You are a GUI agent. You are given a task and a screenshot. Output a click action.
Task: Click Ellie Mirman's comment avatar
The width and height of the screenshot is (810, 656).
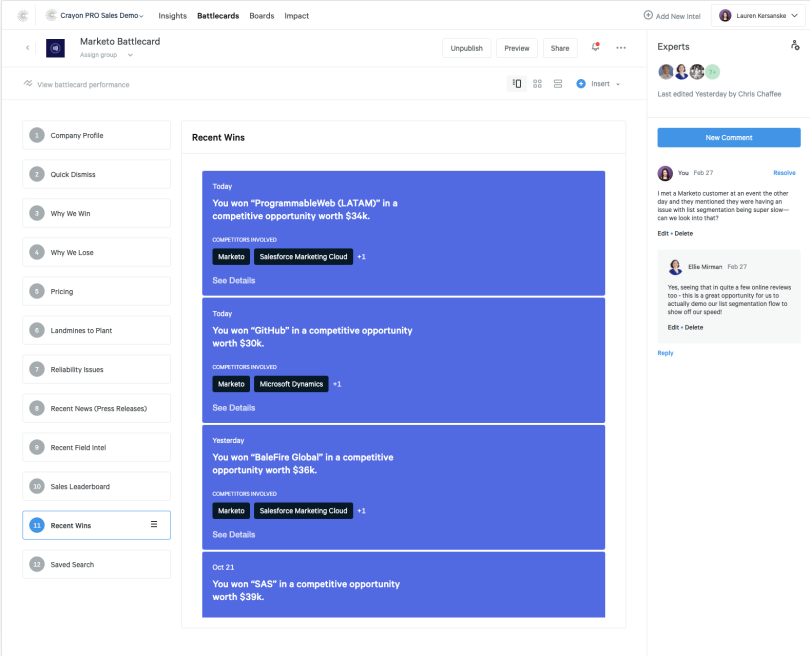coord(675,267)
